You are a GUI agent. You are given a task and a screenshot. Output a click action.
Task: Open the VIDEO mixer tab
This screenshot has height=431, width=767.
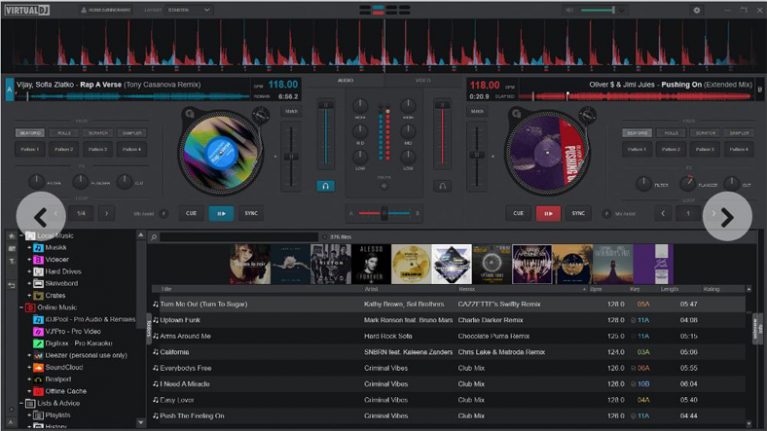423,80
